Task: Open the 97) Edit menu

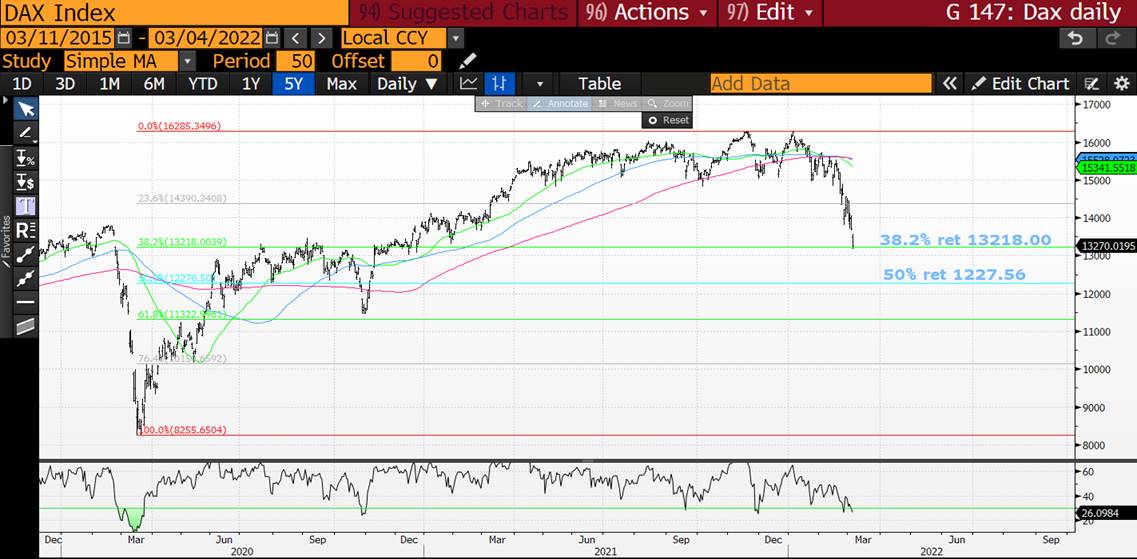Action: tap(770, 12)
